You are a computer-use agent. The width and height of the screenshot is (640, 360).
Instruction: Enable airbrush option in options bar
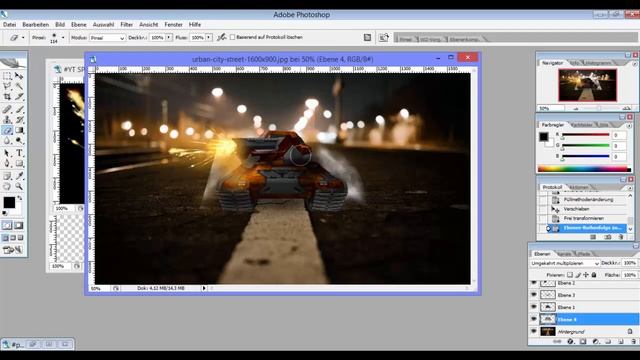click(222, 38)
